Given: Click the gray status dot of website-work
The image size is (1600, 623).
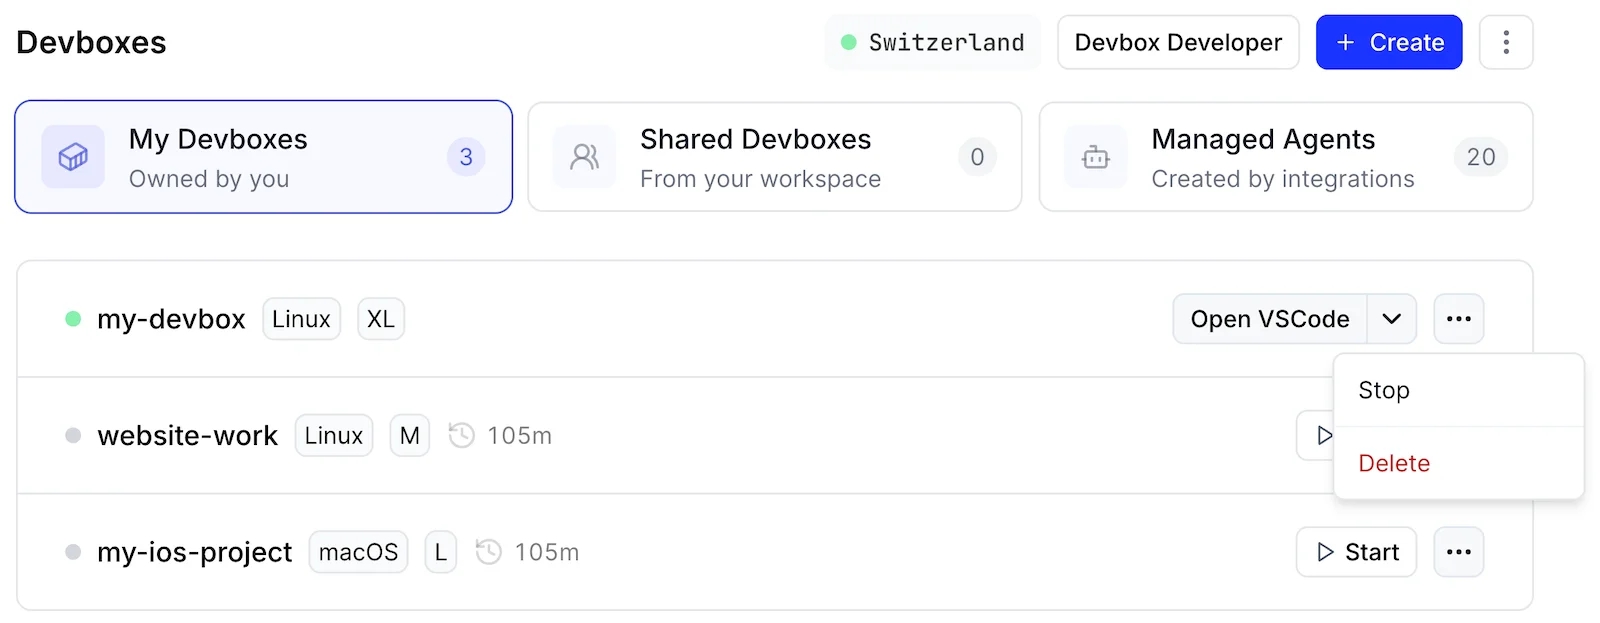Looking at the screenshot, I should (x=73, y=435).
